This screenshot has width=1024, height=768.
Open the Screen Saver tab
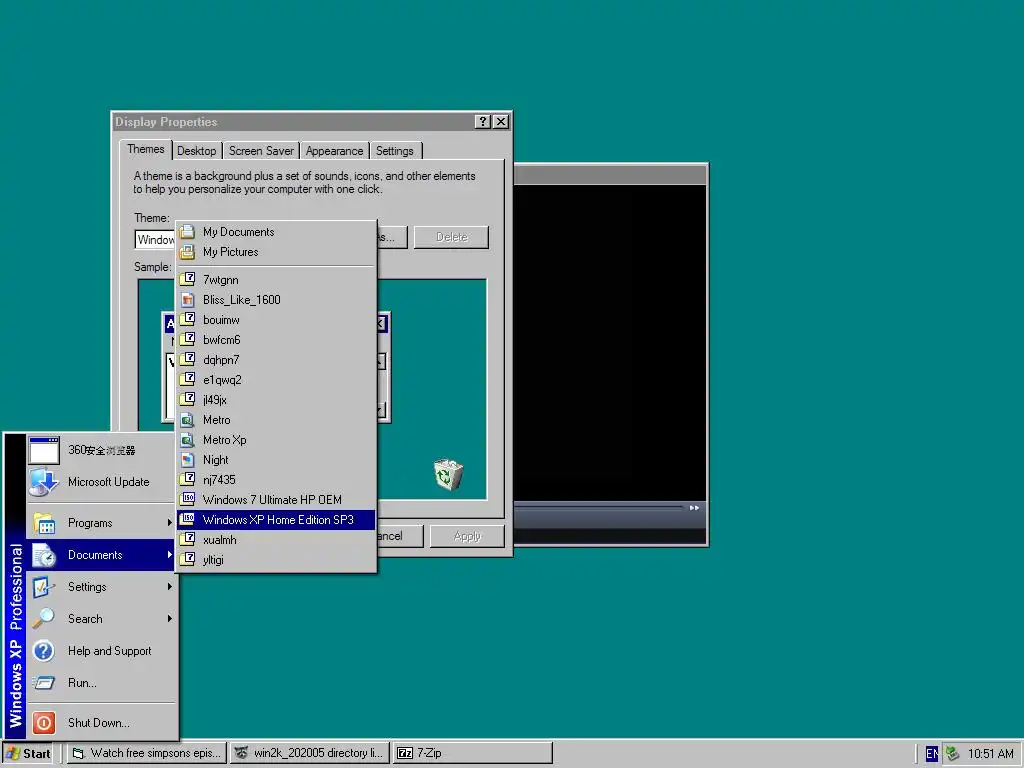pos(261,151)
